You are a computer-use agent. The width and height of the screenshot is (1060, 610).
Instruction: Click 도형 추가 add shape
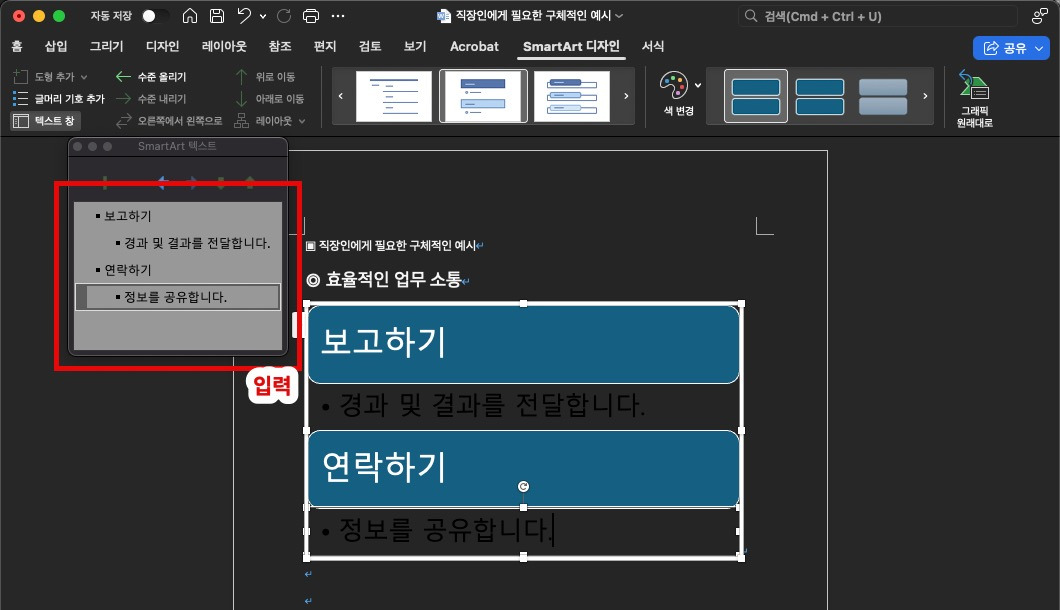pyautogui.click(x=44, y=76)
